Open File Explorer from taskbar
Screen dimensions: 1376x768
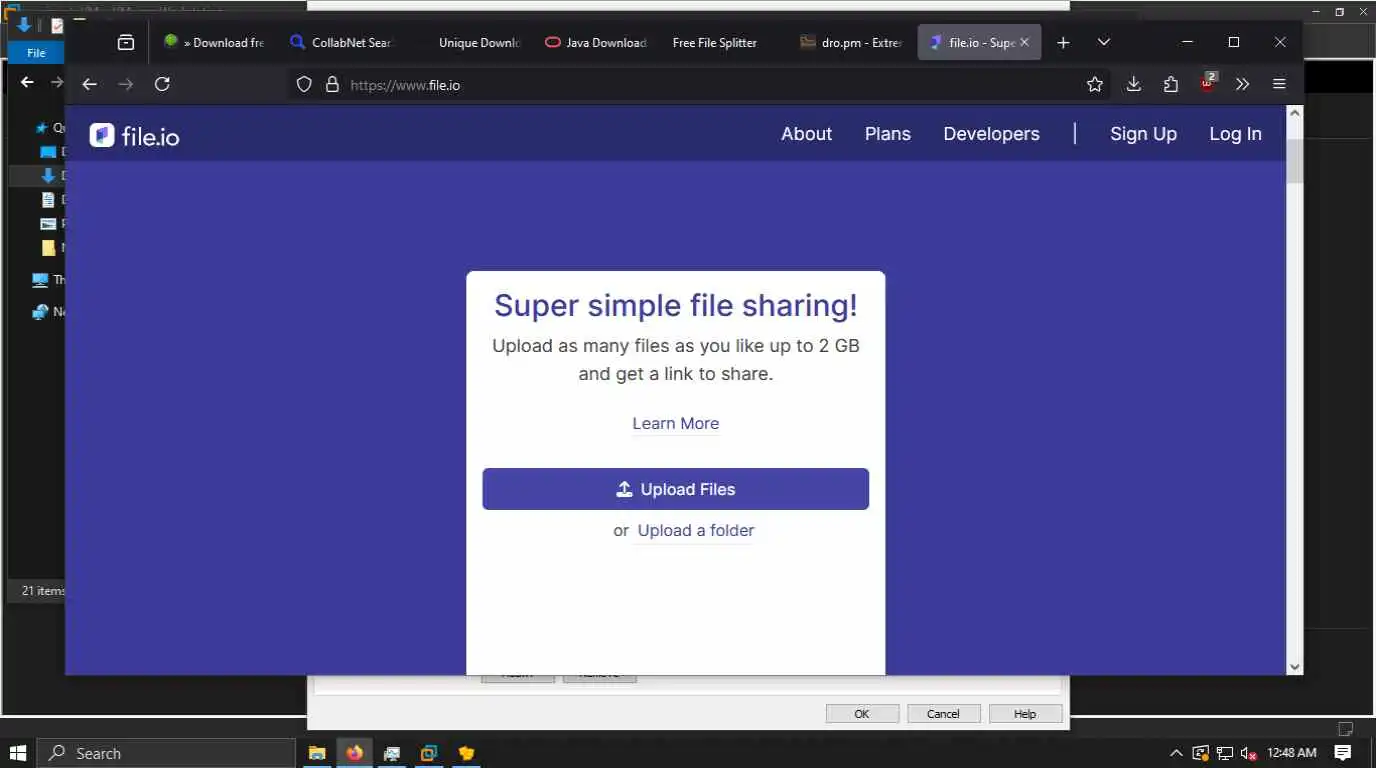(x=317, y=753)
